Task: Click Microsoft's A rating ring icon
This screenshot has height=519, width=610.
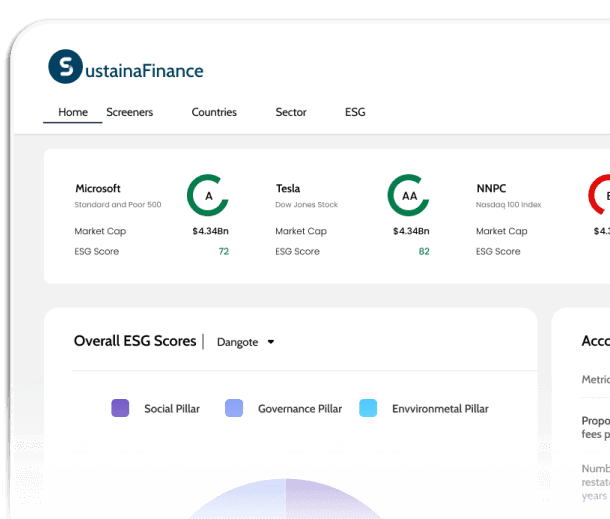Action: click(x=208, y=195)
